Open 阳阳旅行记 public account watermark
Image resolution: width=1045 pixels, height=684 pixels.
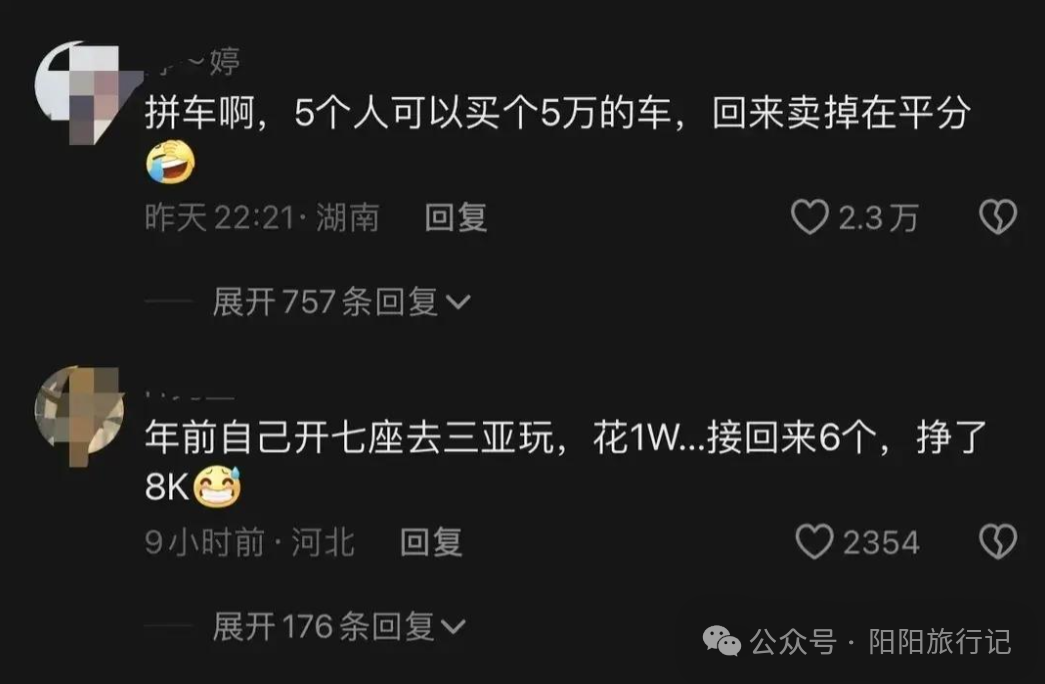[x=940, y=642]
